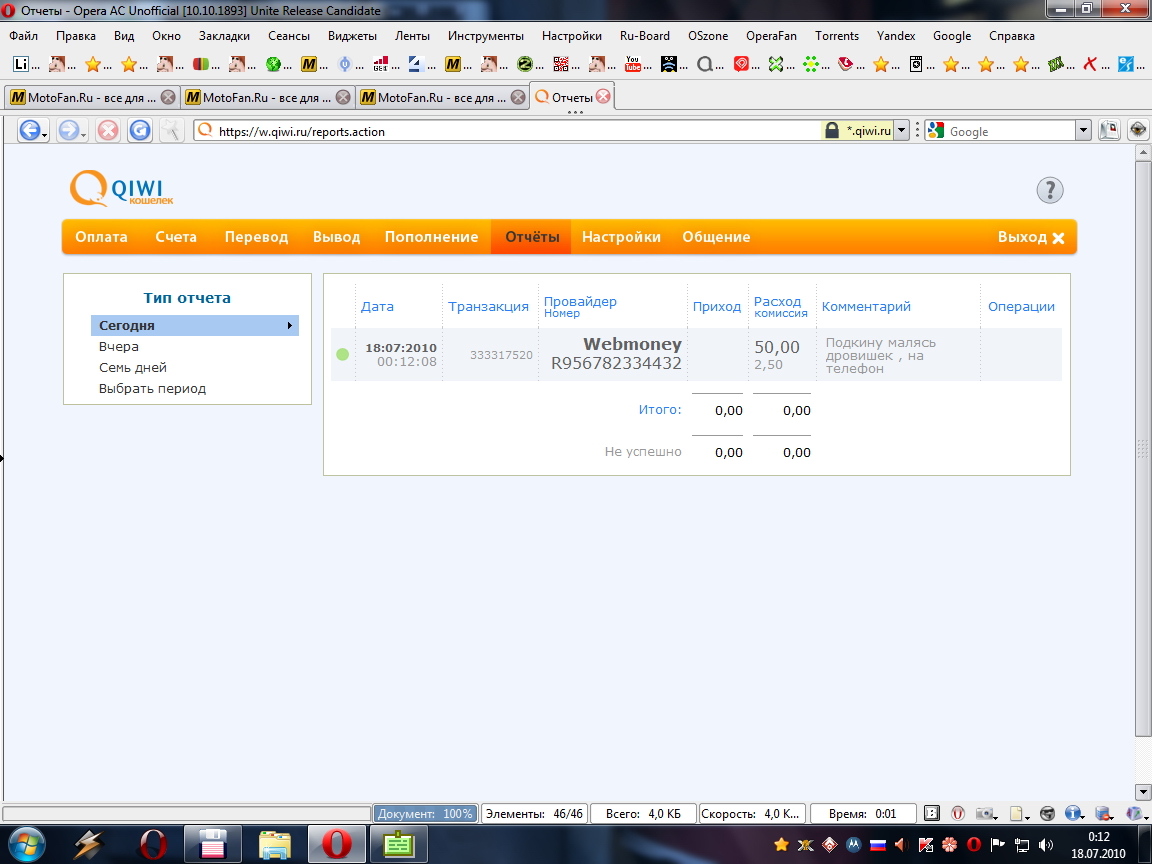The height and width of the screenshot is (864, 1152).
Task: Expand the address bar dropdown arrow
Action: click(x=902, y=131)
